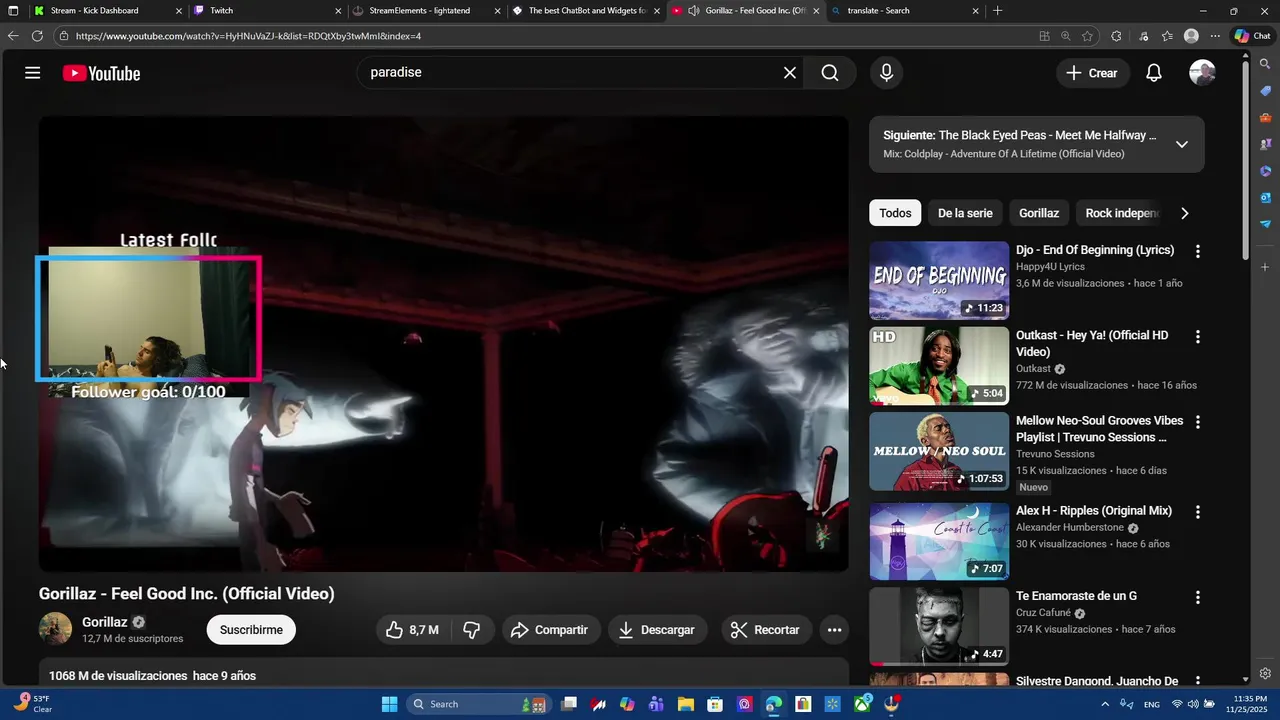Open Xbox app from taskbar
This screenshot has height=720, width=1280.
coord(862,704)
